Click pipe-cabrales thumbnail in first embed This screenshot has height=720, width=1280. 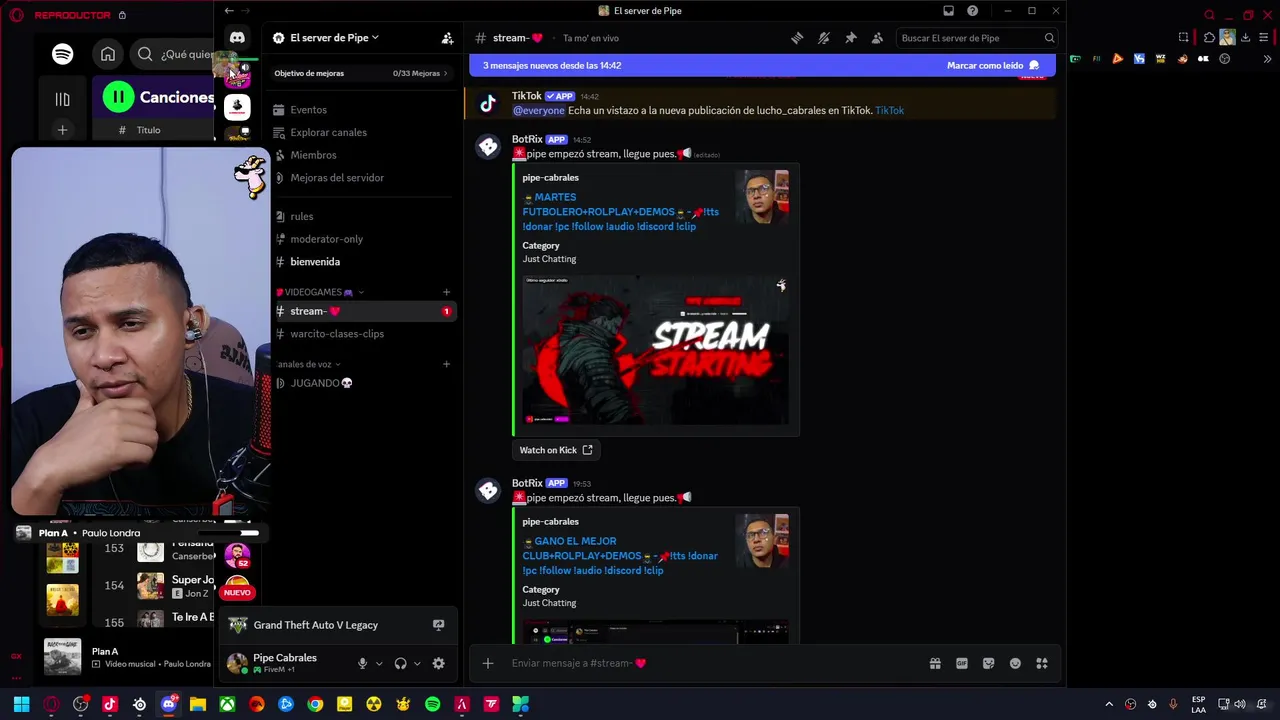[x=762, y=197]
